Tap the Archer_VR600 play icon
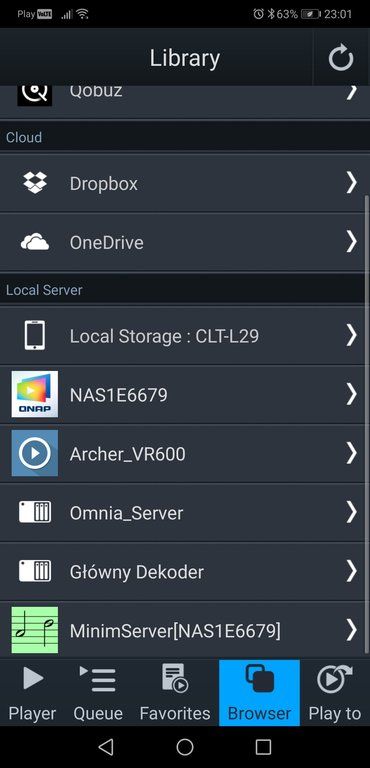The height and width of the screenshot is (768, 370). tap(35, 454)
